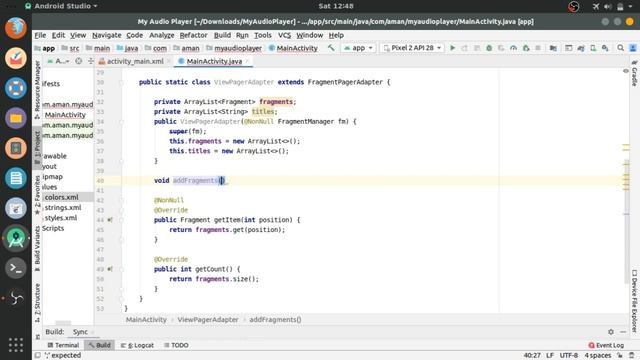This screenshot has width=640, height=360.
Task: Click the UTF-8 encoding indicator
Action: (569, 356)
